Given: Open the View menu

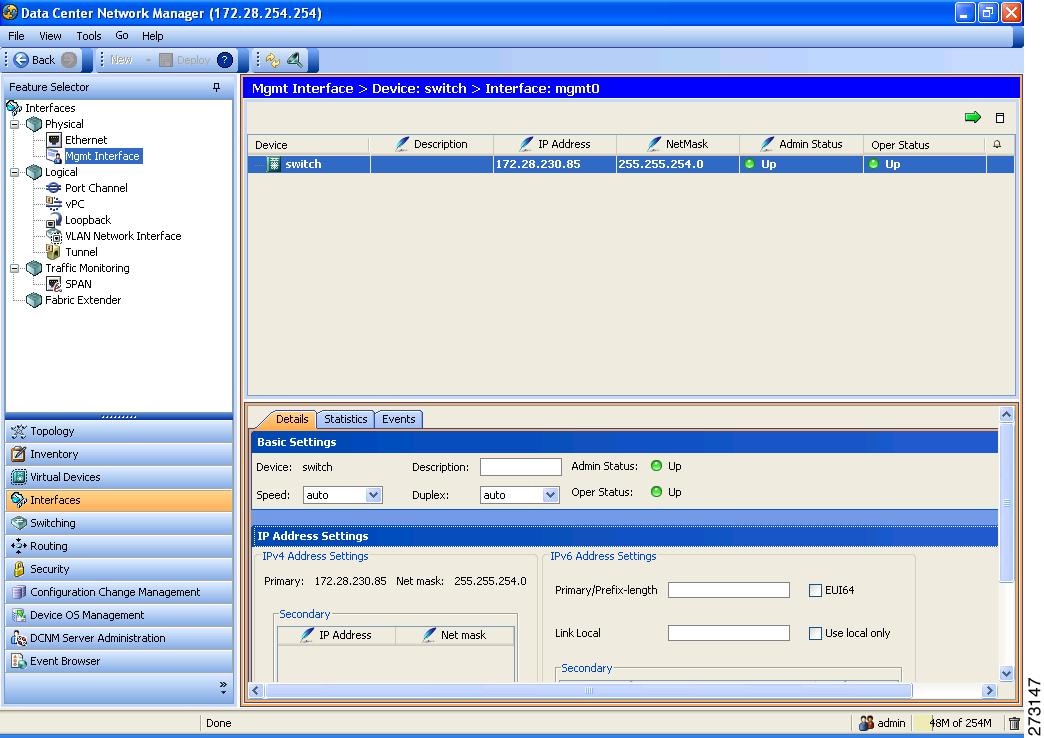Looking at the screenshot, I should pyautogui.click(x=50, y=36).
